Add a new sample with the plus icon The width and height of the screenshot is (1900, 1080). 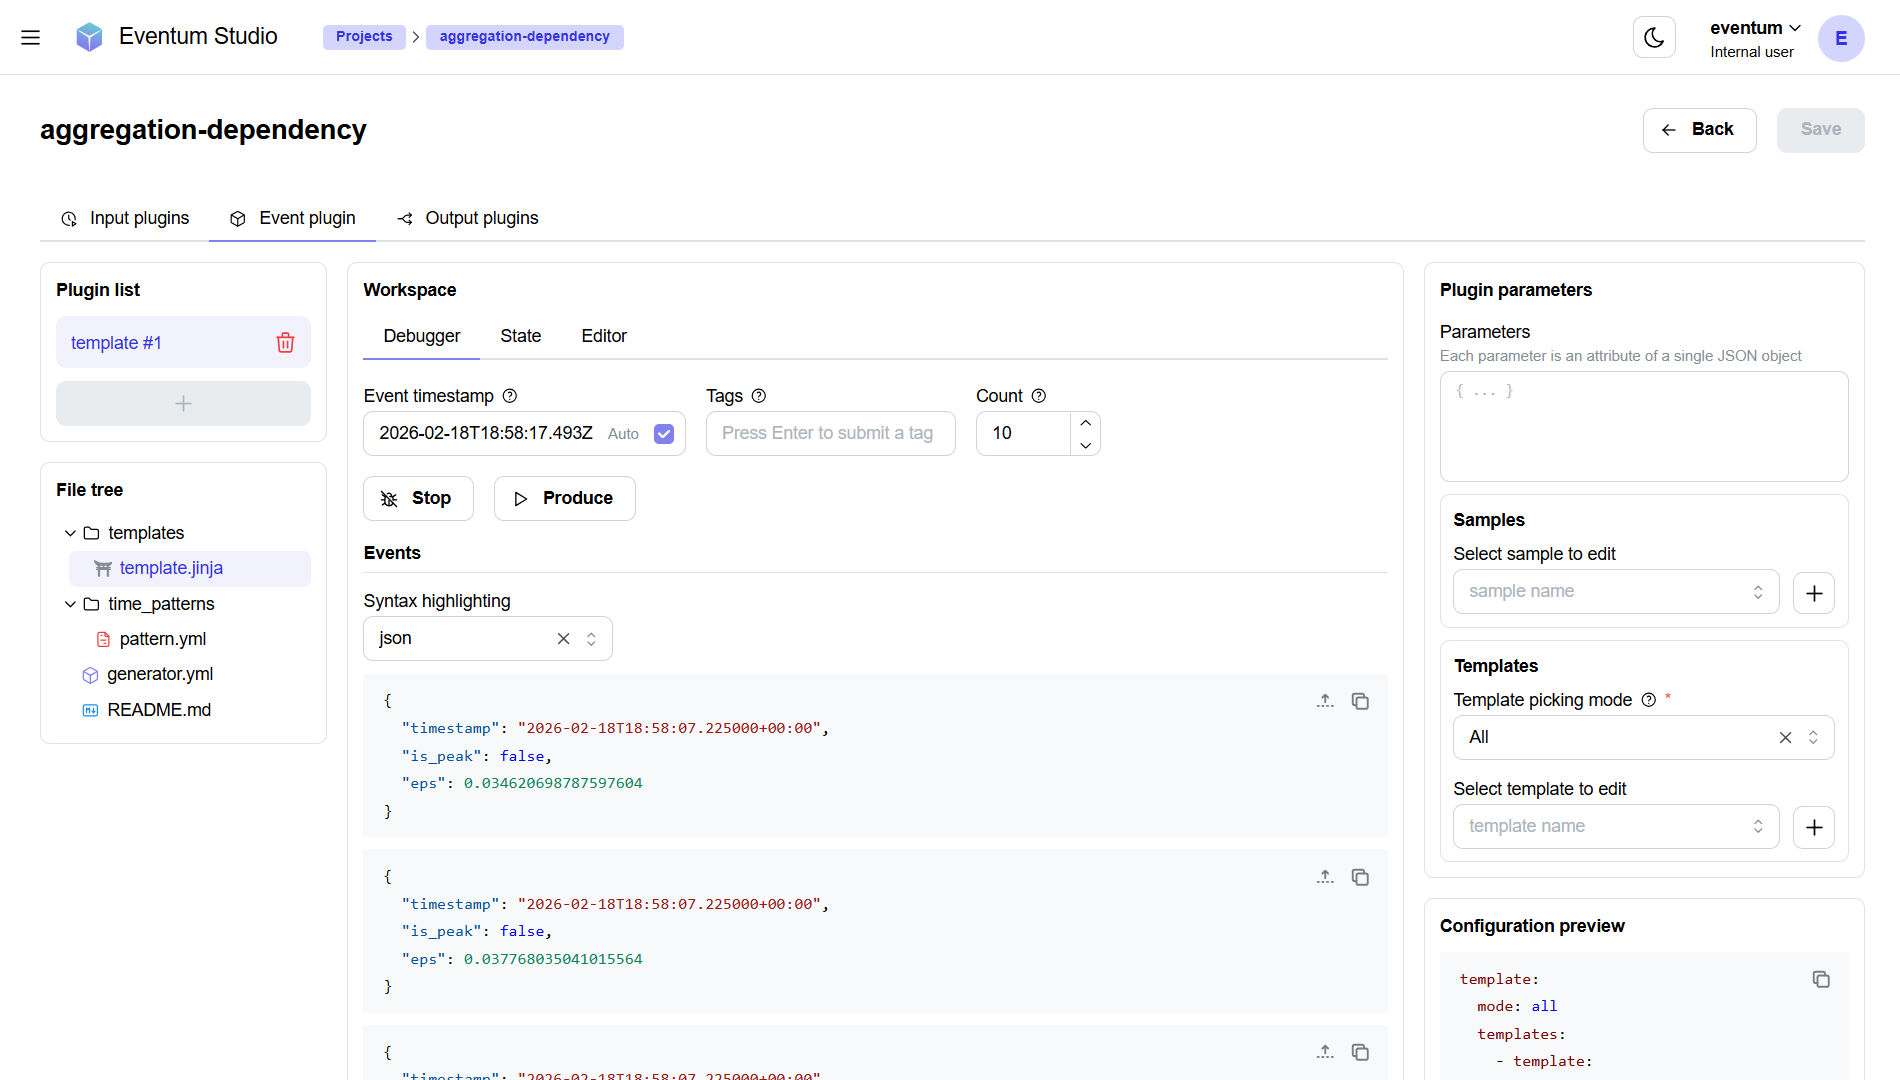(x=1814, y=592)
